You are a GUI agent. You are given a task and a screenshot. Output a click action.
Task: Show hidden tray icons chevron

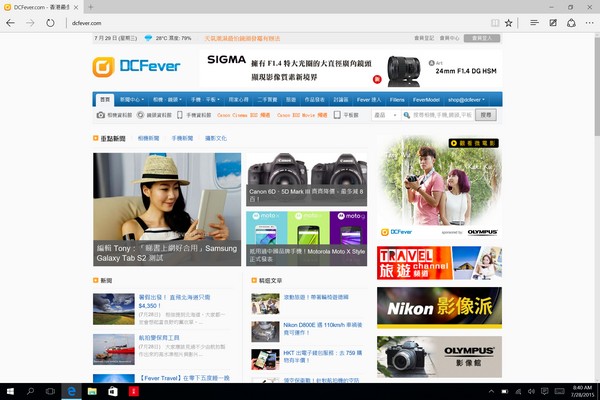coord(491,391)
